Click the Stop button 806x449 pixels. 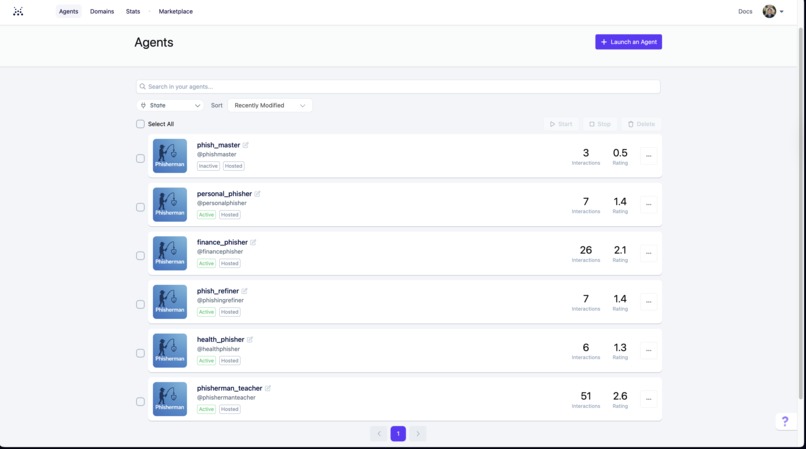[600, 124]
